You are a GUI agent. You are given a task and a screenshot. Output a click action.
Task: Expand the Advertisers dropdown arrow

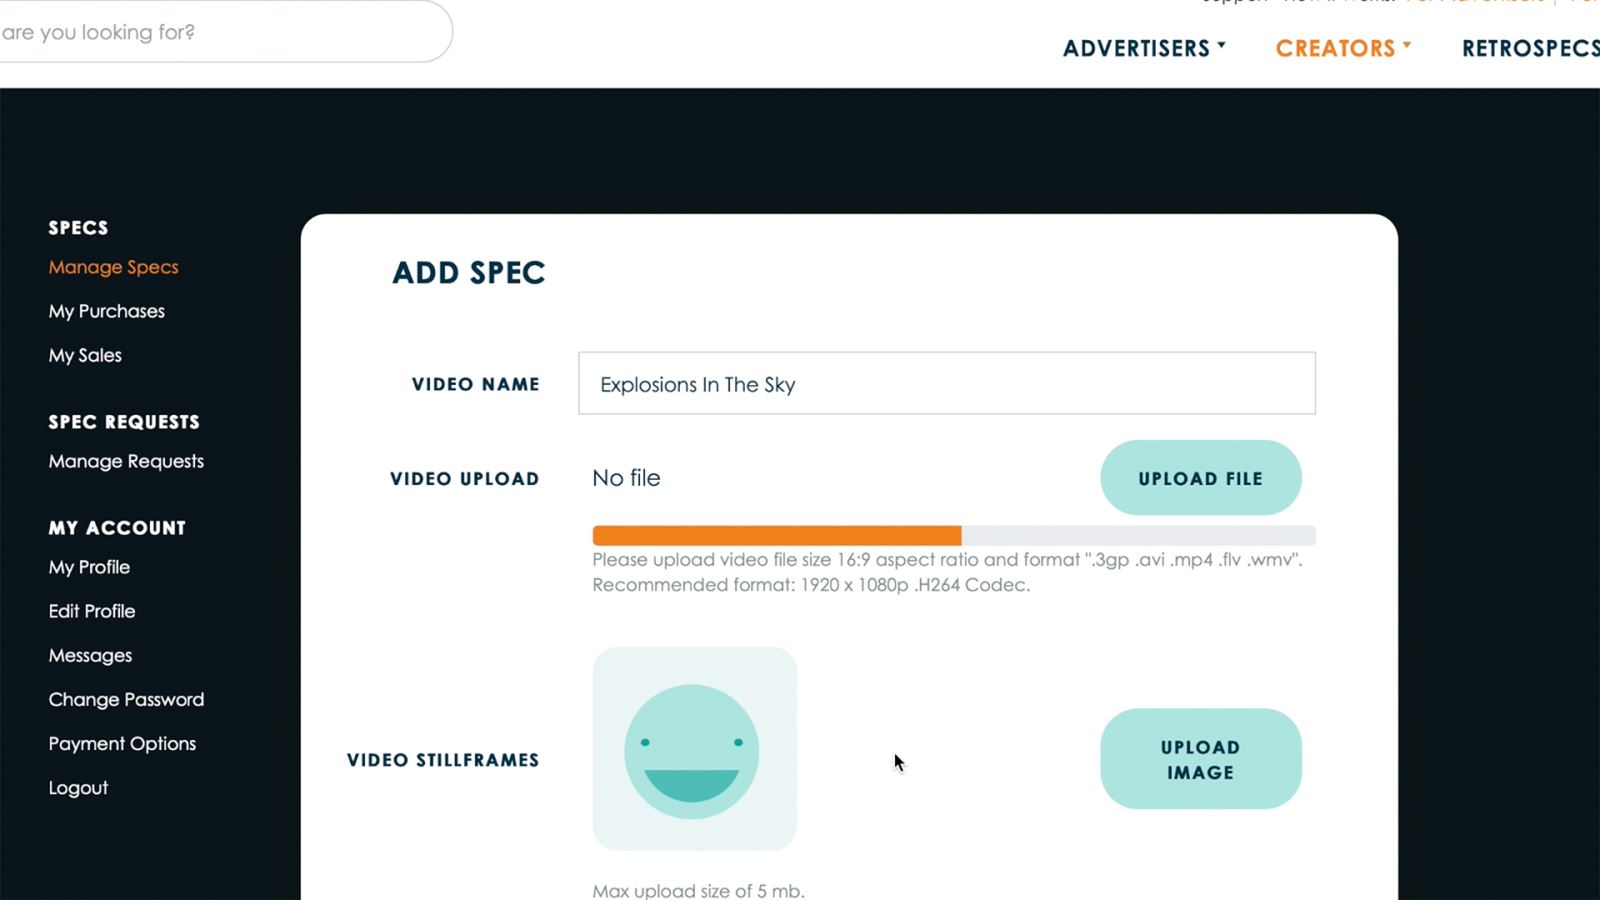1221,46
